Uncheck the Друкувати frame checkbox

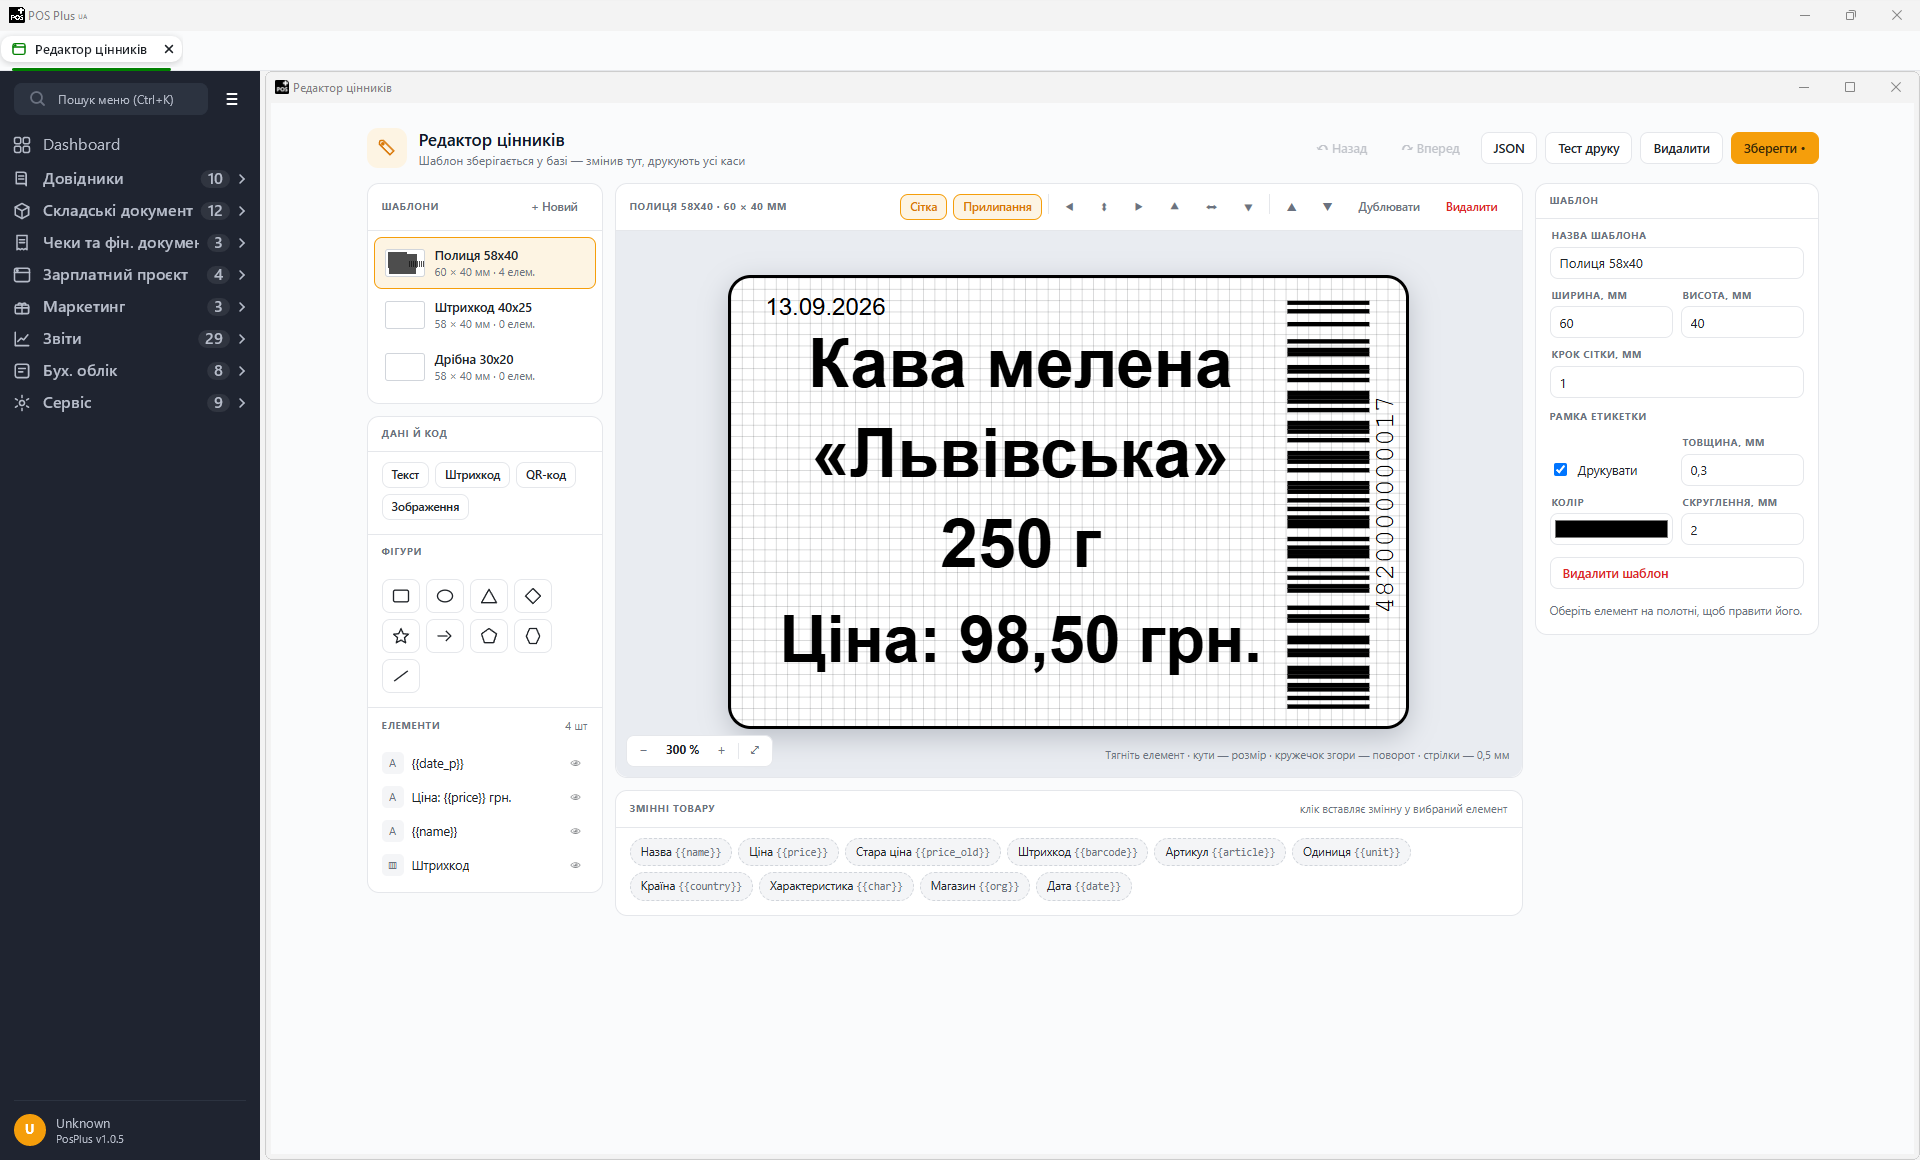click(x=1560, y=470)
